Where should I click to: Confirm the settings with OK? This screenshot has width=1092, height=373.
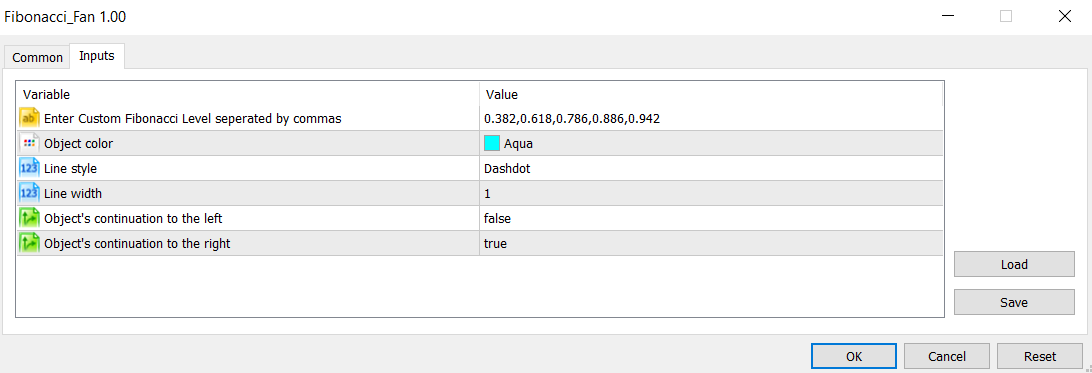click(x=854, y=356)
